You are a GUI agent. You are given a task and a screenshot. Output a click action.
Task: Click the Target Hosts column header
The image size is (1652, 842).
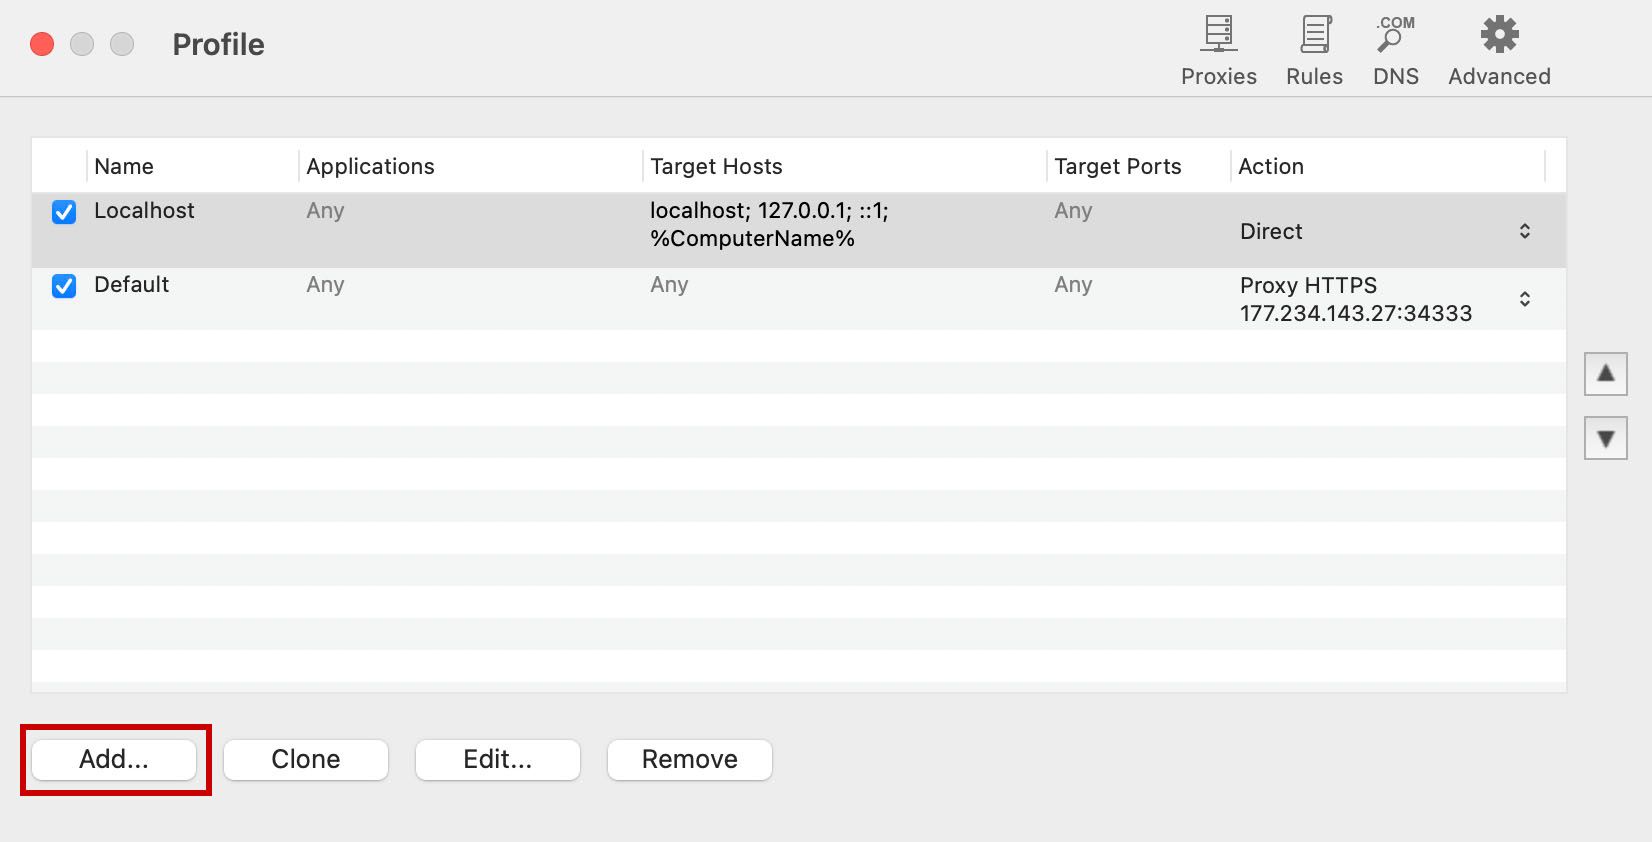[x=716, y=166]
